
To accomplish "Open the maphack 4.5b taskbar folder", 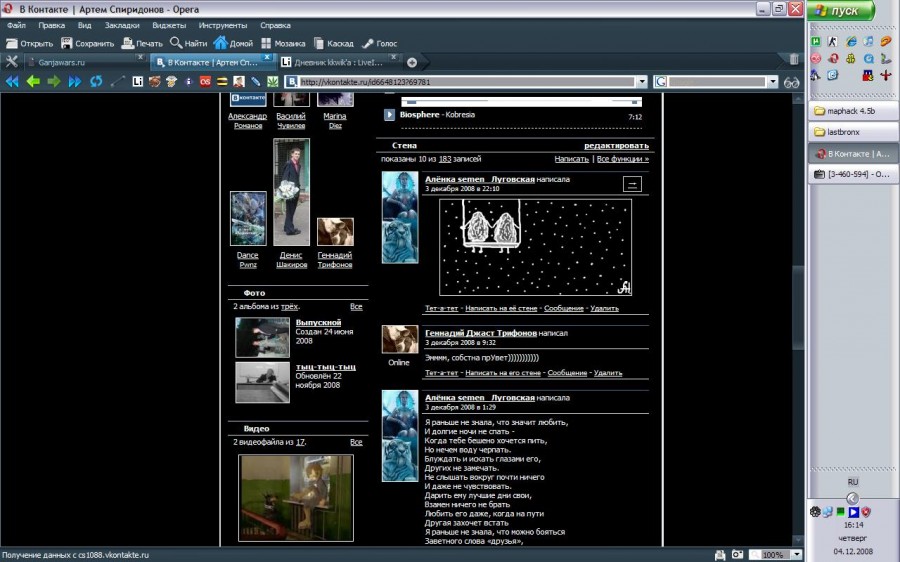I will [853, 111].
